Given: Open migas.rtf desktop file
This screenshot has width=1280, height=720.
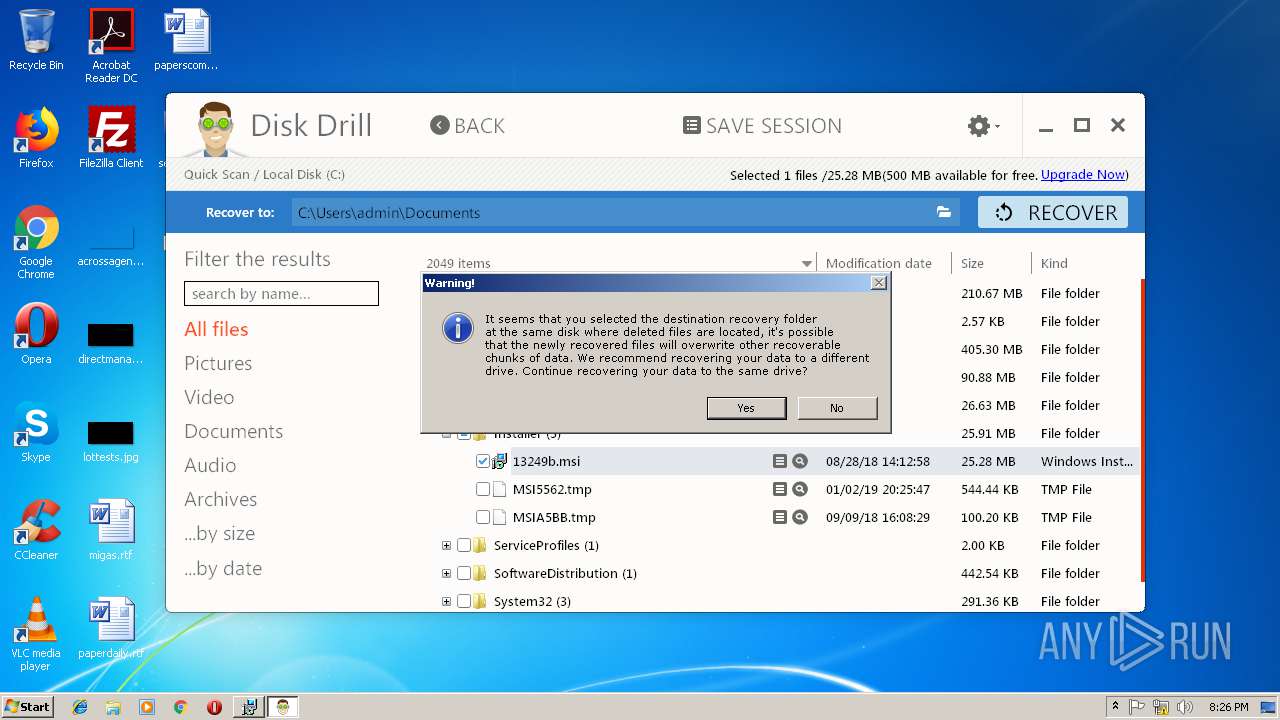Looking at the screenshot, I should tap(111, 530).
